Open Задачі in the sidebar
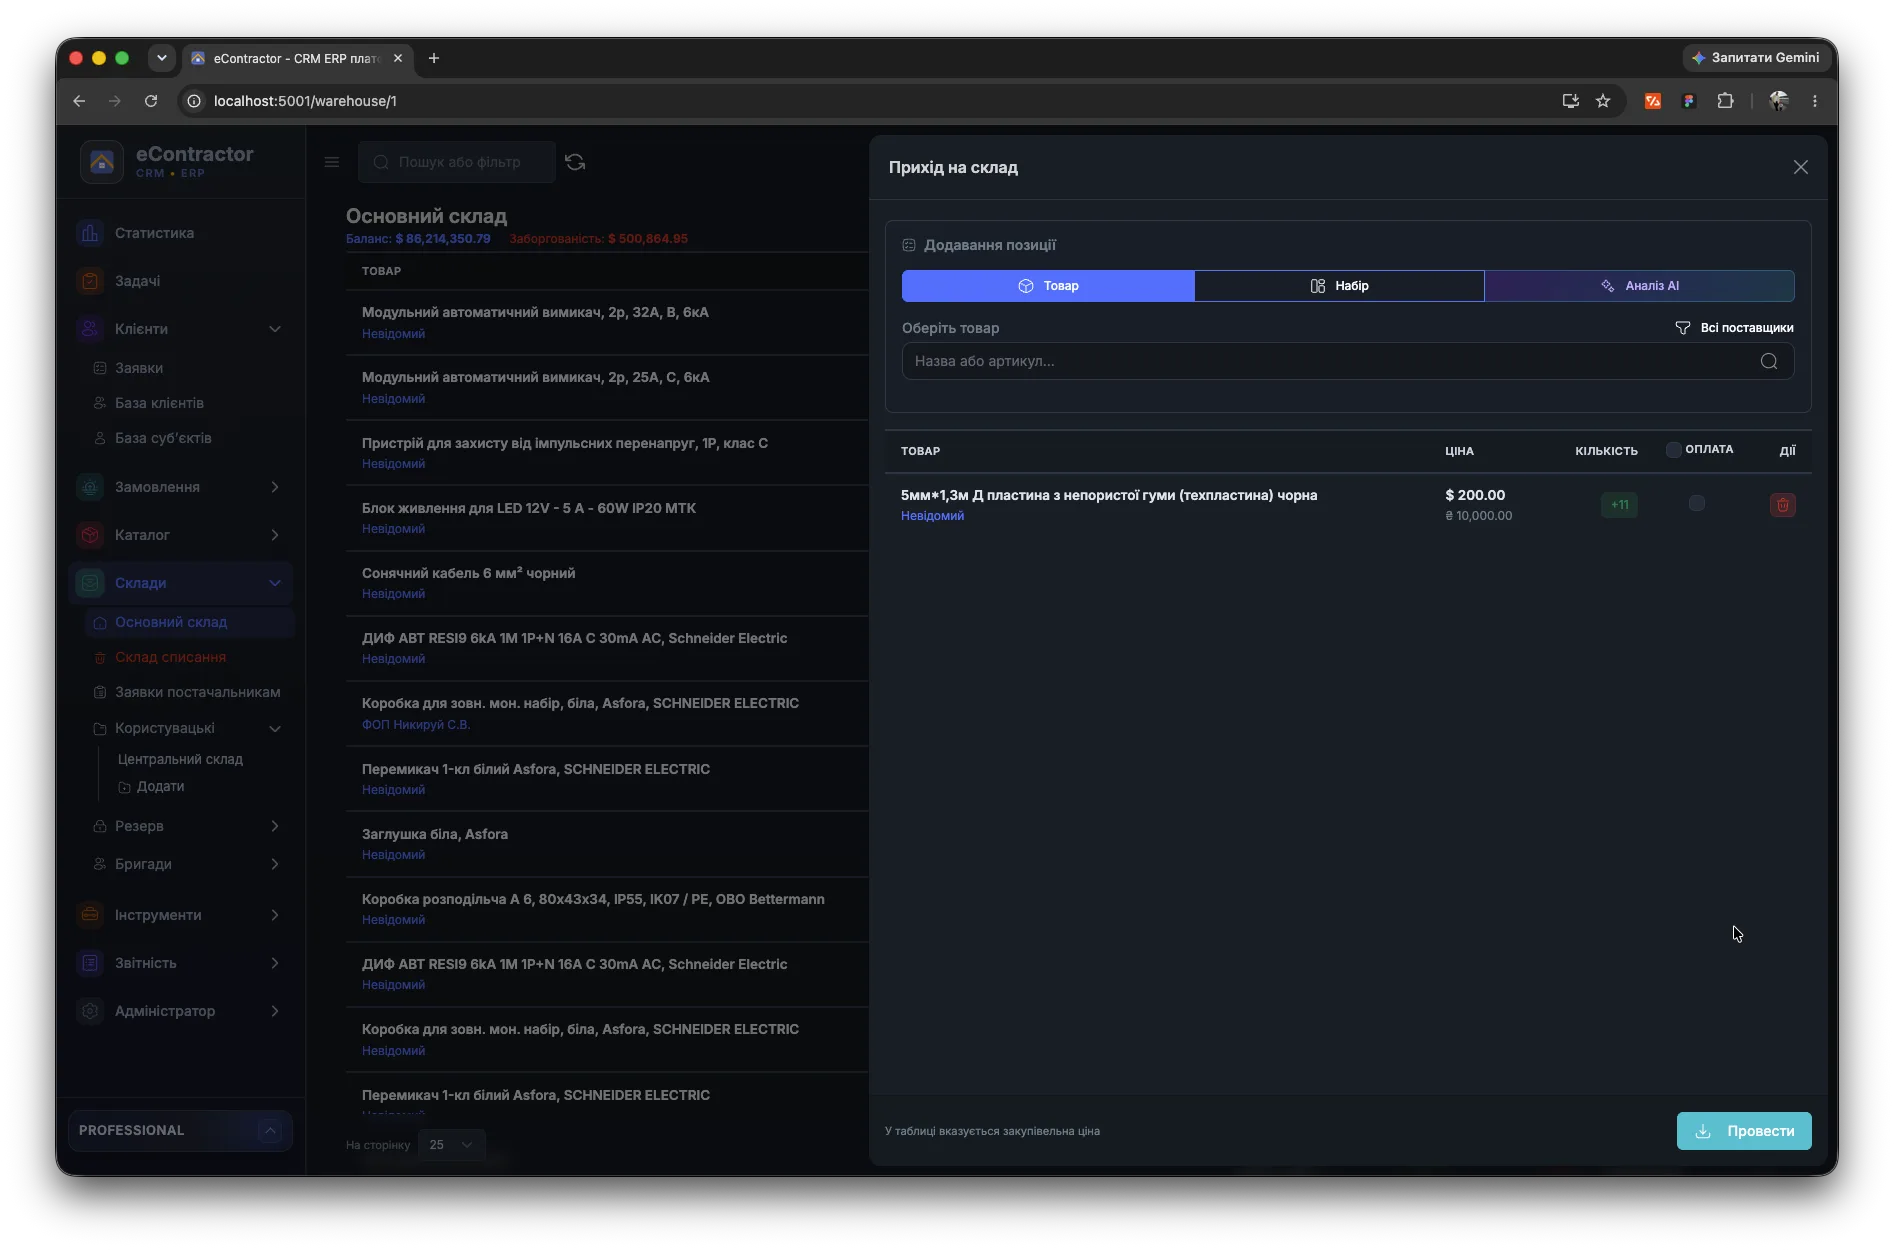 (x=137, y=281)
